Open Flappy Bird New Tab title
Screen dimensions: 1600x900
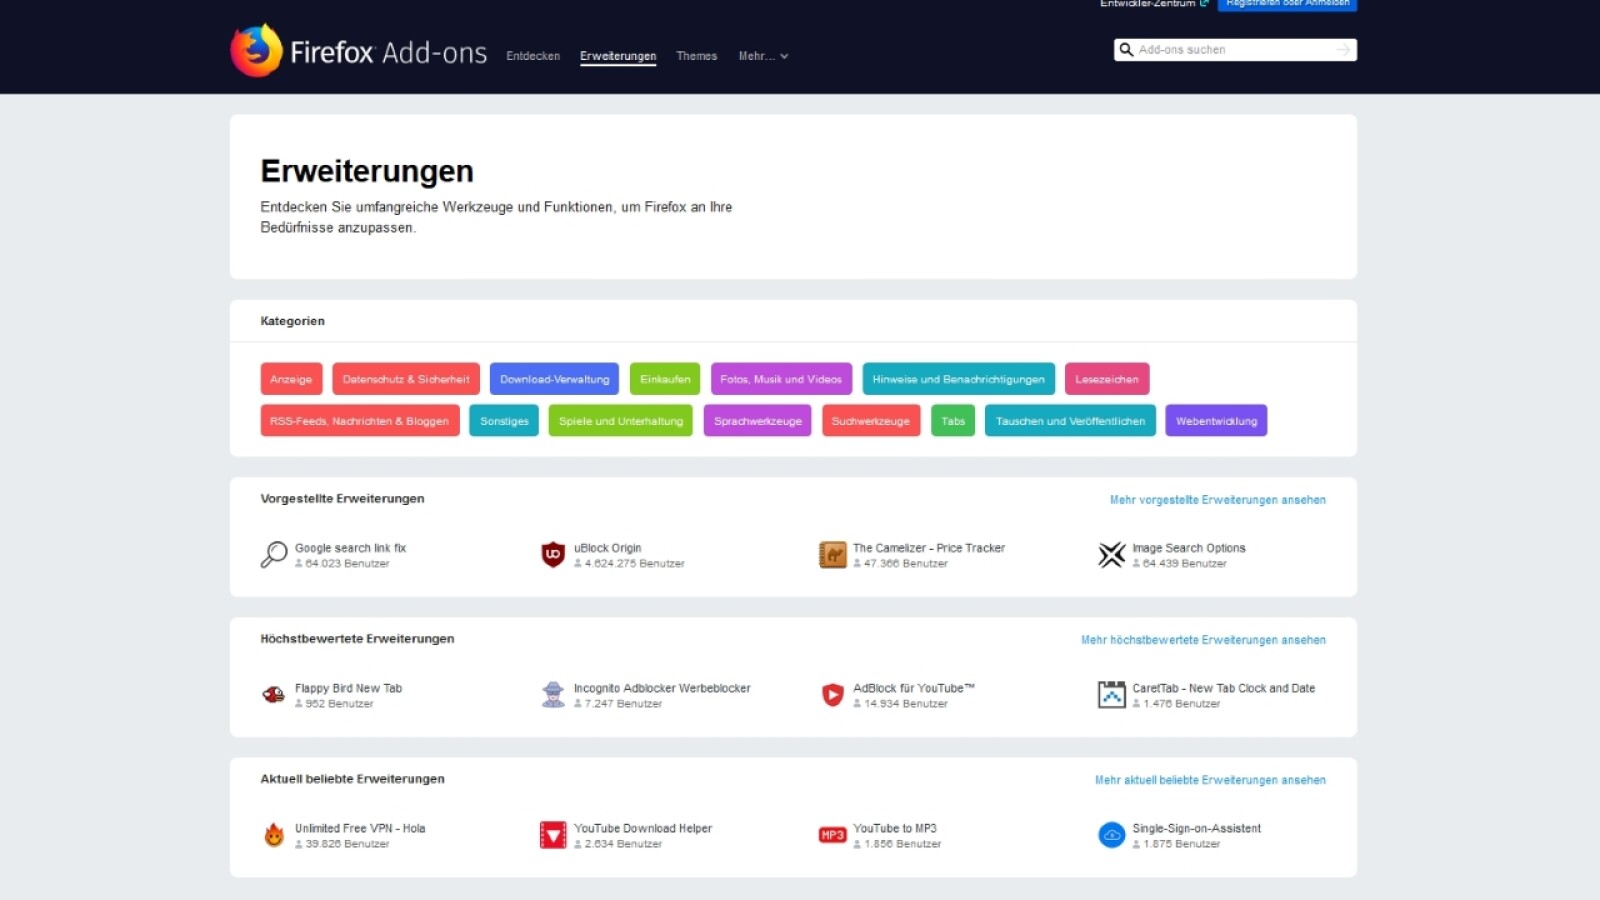[x=348, y=688]
